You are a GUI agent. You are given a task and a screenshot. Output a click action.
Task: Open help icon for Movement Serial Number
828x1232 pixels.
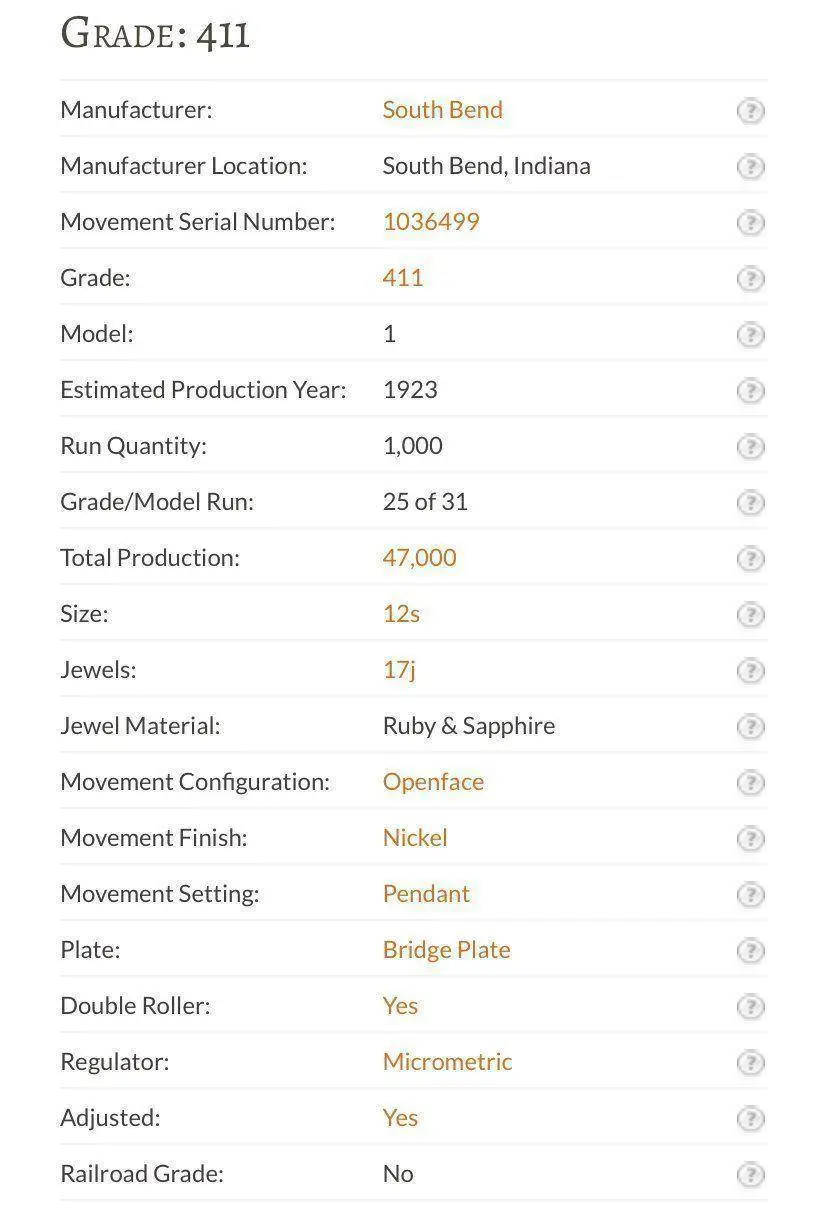[x=750, y=223]
